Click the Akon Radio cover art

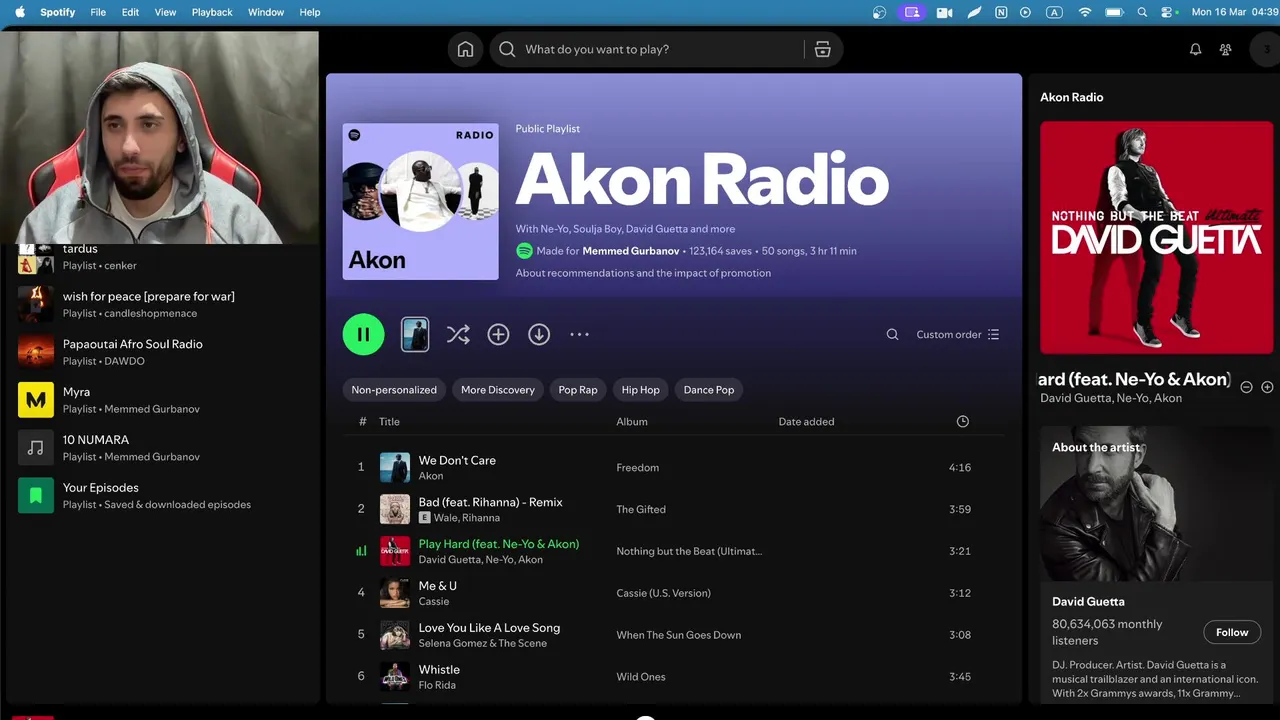[x=420, y=202]
